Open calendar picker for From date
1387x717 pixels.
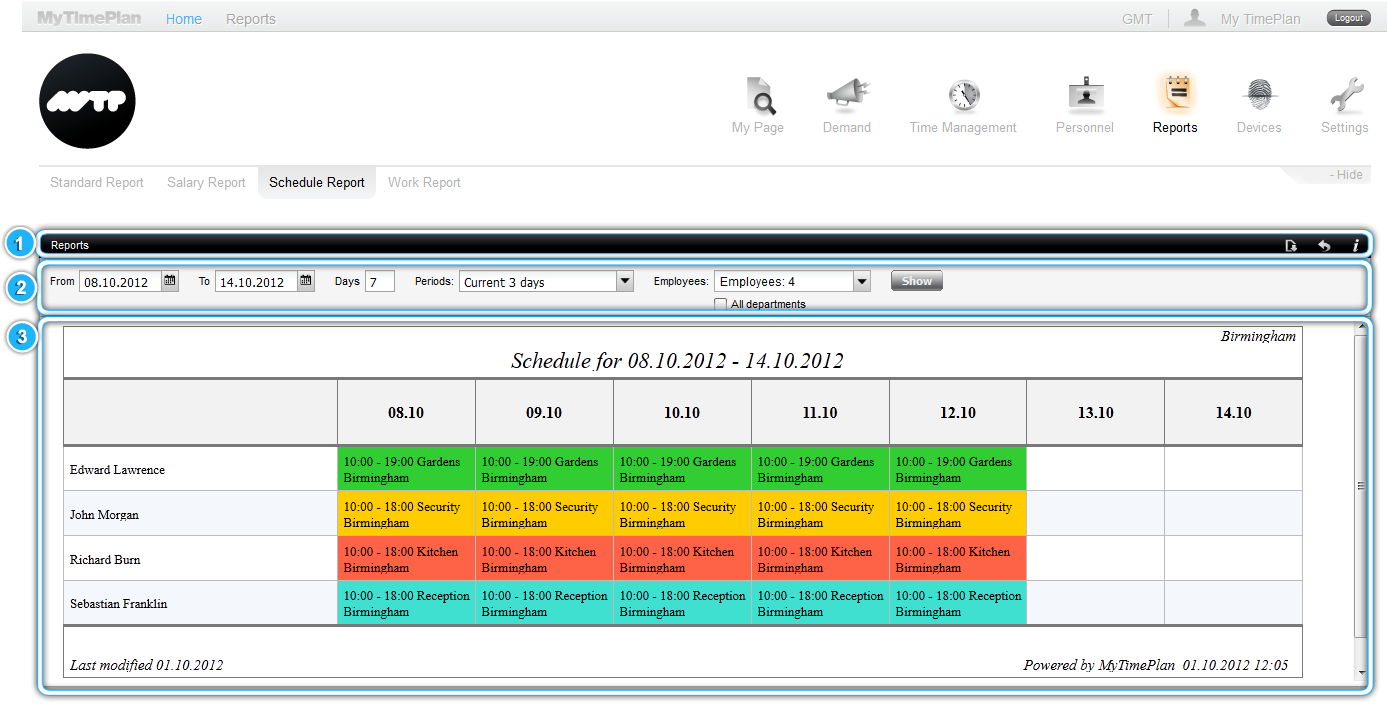click(170, 281)
